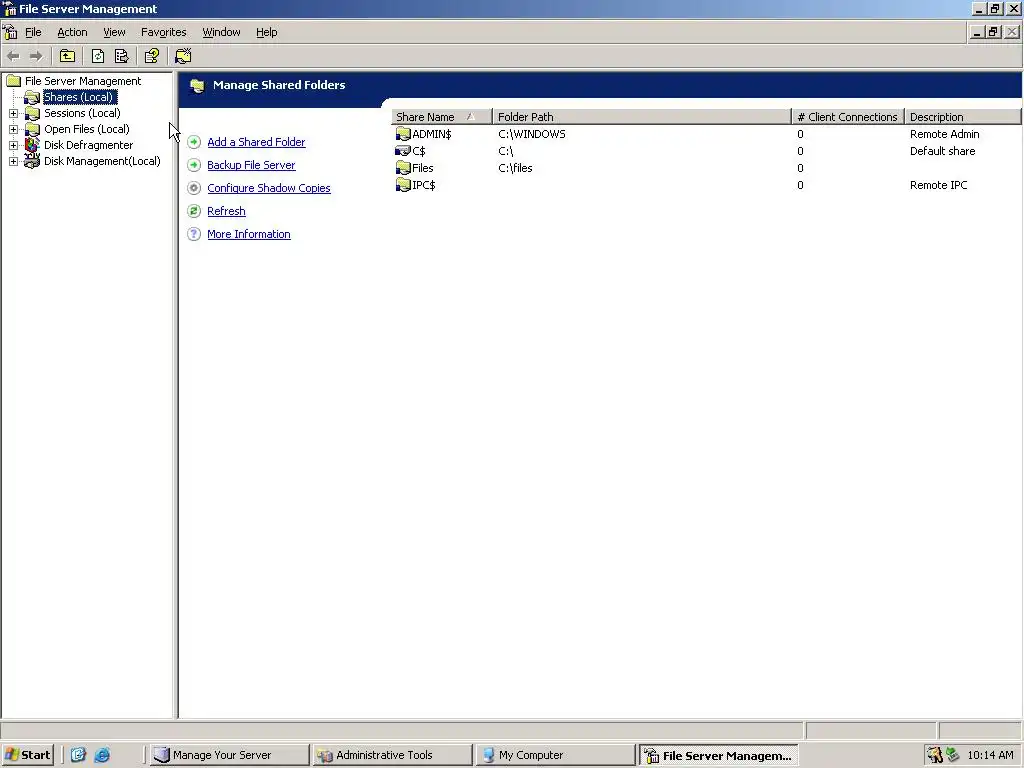Screen dimensions: 1024x768
Task: Click the C:\WINDOWS folder path cell
Action: [x=532, y=134]
